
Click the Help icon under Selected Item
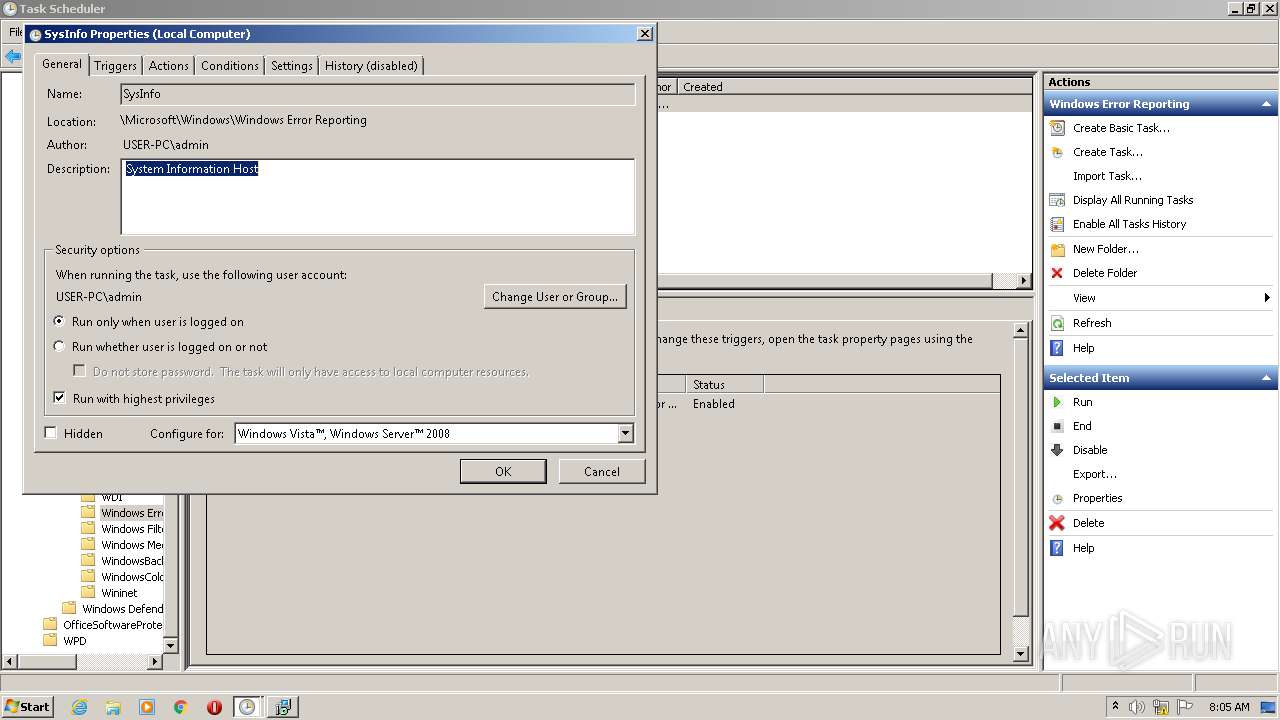pos(1057,548)
